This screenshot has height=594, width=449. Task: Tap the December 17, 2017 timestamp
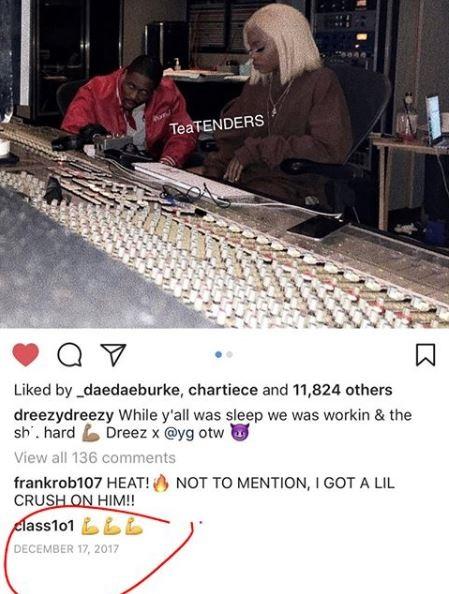[66, 549]
